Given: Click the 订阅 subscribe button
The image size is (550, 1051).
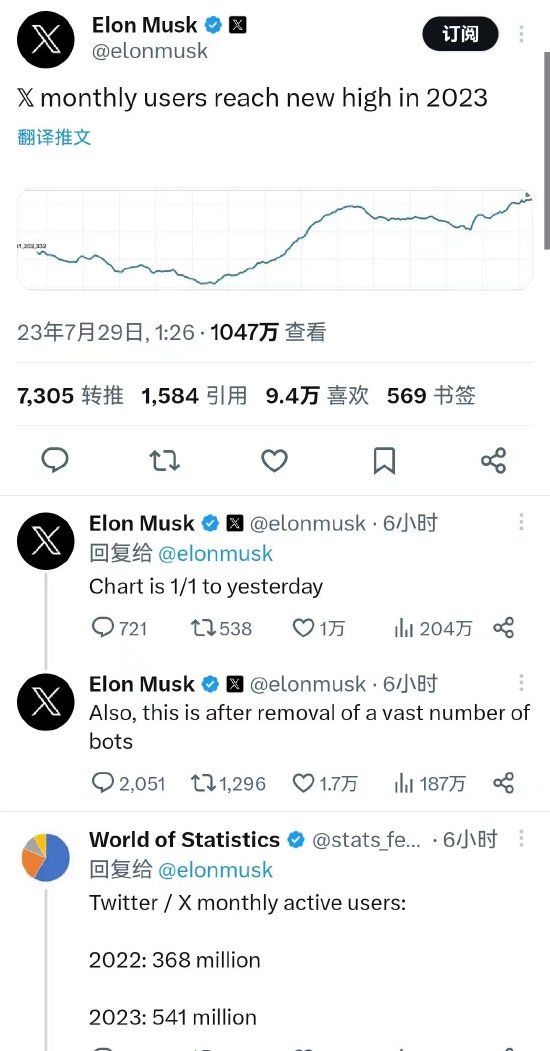Looking at the screenshot, I should coord(460,34).
